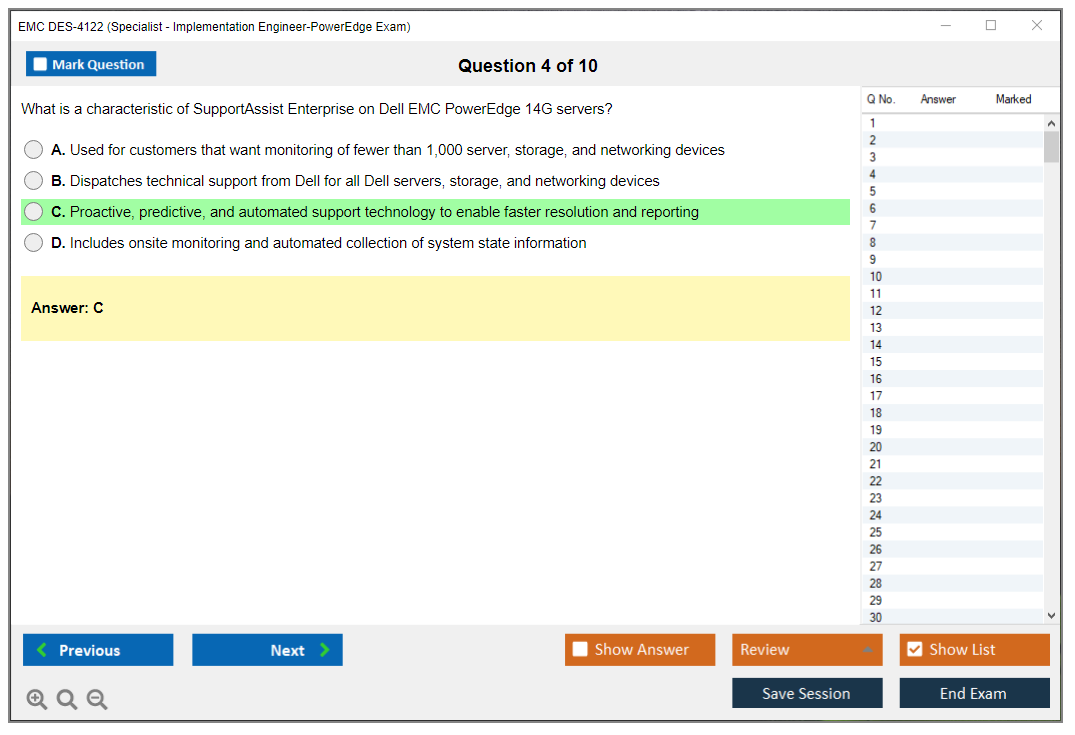The image size is (1075, 735).
Task: Select radio button for option C
Action: [34, 212]
